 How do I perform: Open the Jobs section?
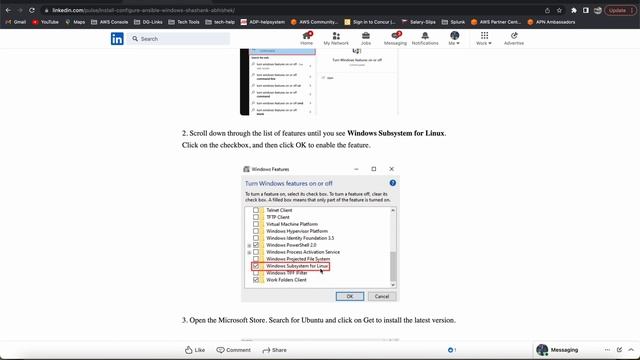(366, 38)
